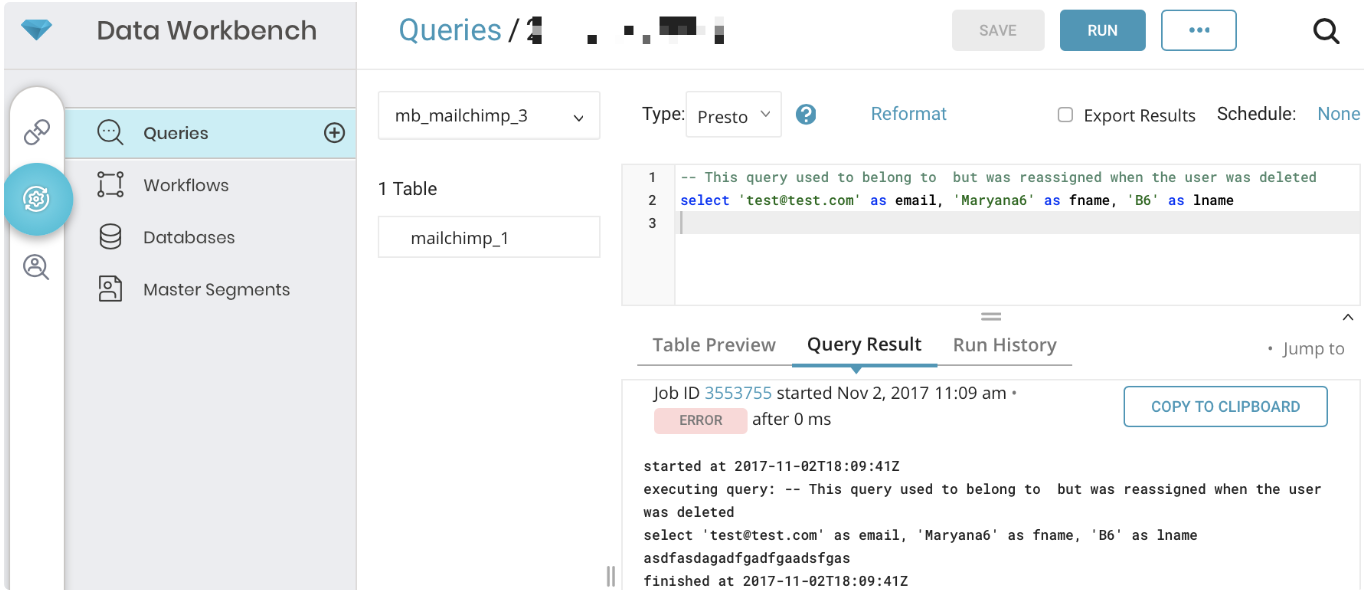
Task: Select the highlighted Data Workbench gear icon
Action: 37,199
